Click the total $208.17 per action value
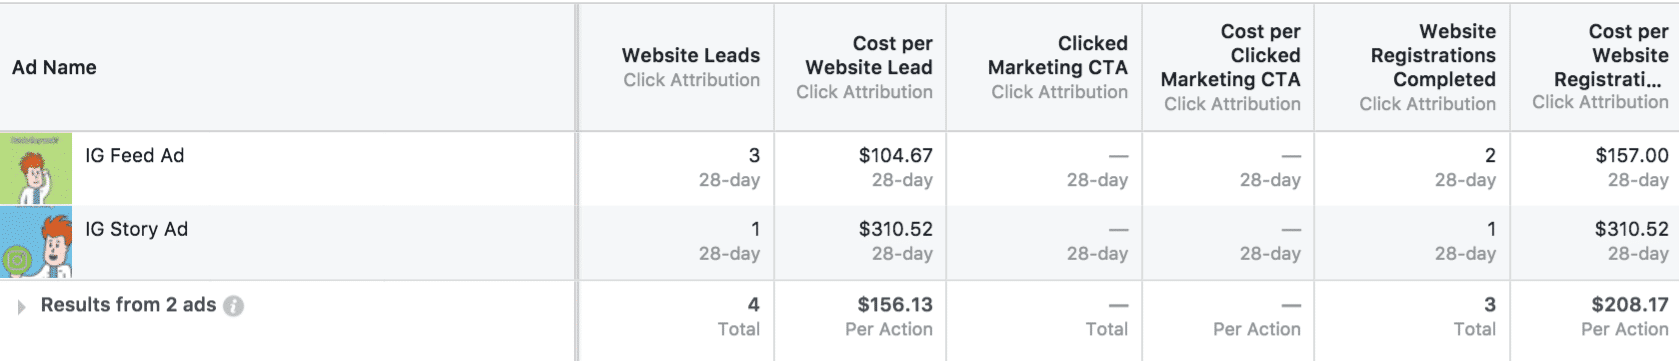Viewport: 1679px width, 361px height. tap(1630, 304)
